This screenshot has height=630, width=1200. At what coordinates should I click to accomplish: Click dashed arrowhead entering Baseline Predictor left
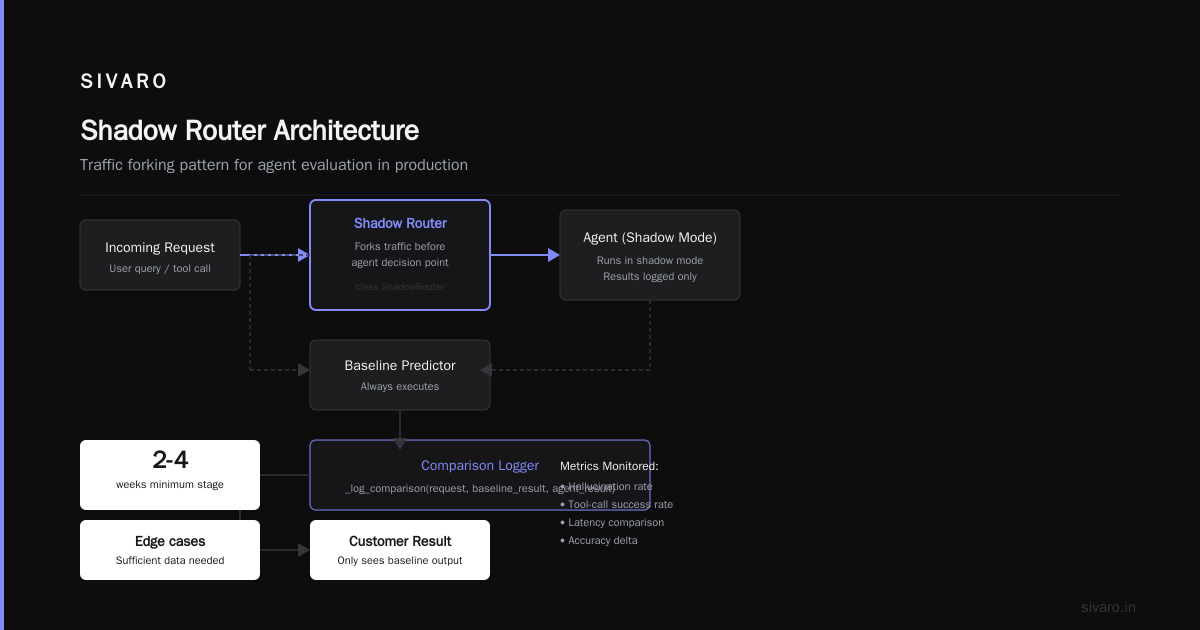[x=304, y=370]
